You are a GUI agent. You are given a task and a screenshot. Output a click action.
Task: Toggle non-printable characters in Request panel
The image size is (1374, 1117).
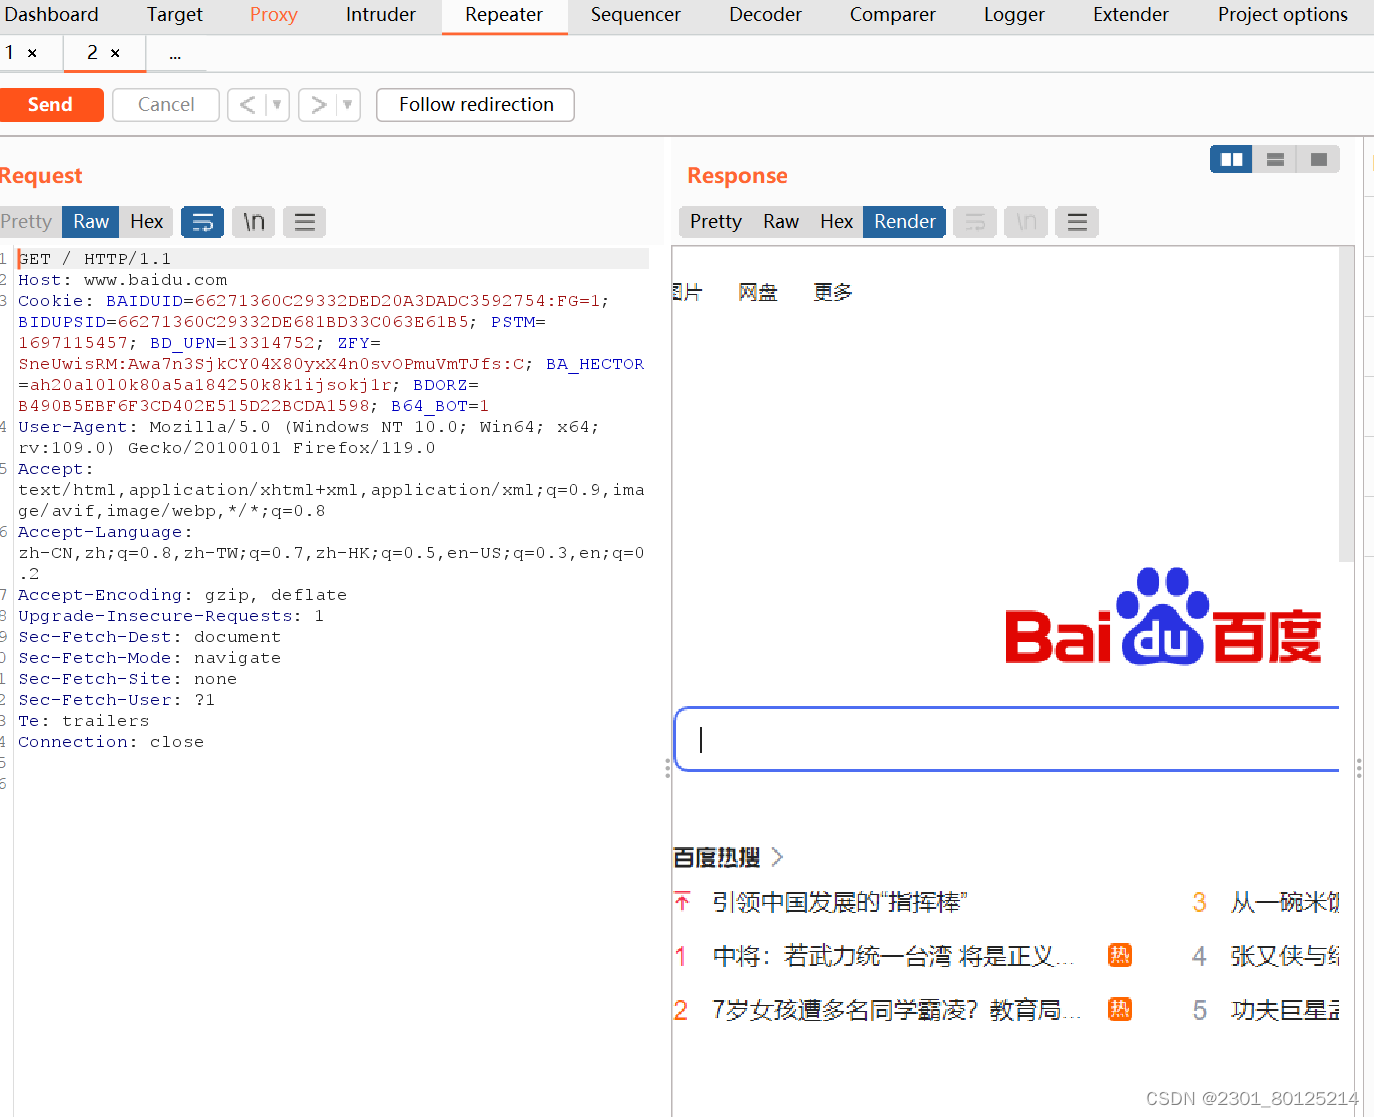(254, 221)
